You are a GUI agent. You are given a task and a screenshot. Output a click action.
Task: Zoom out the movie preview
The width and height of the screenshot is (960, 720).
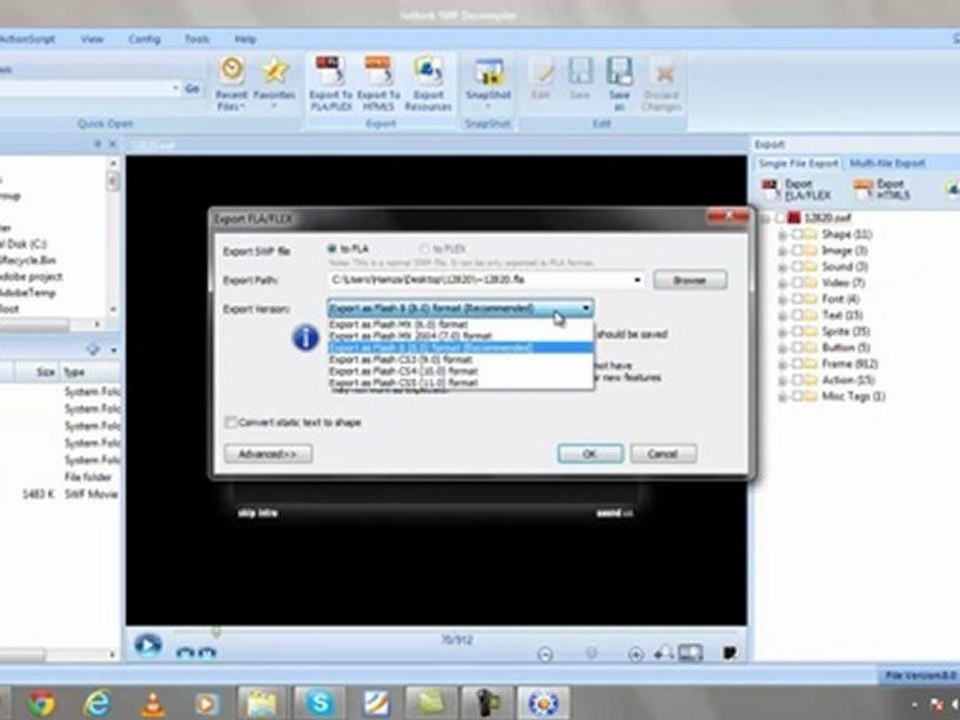(x=545, y=654)
